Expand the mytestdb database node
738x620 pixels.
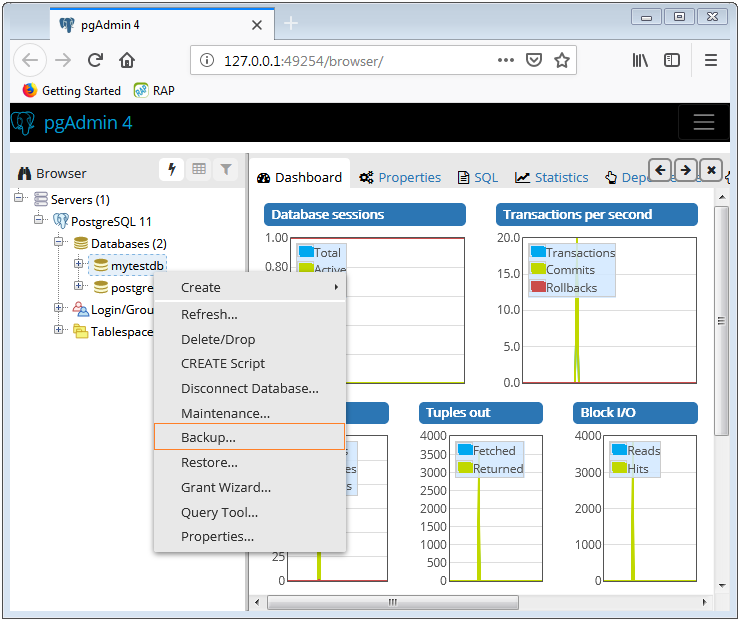click(x=78, y=263)
